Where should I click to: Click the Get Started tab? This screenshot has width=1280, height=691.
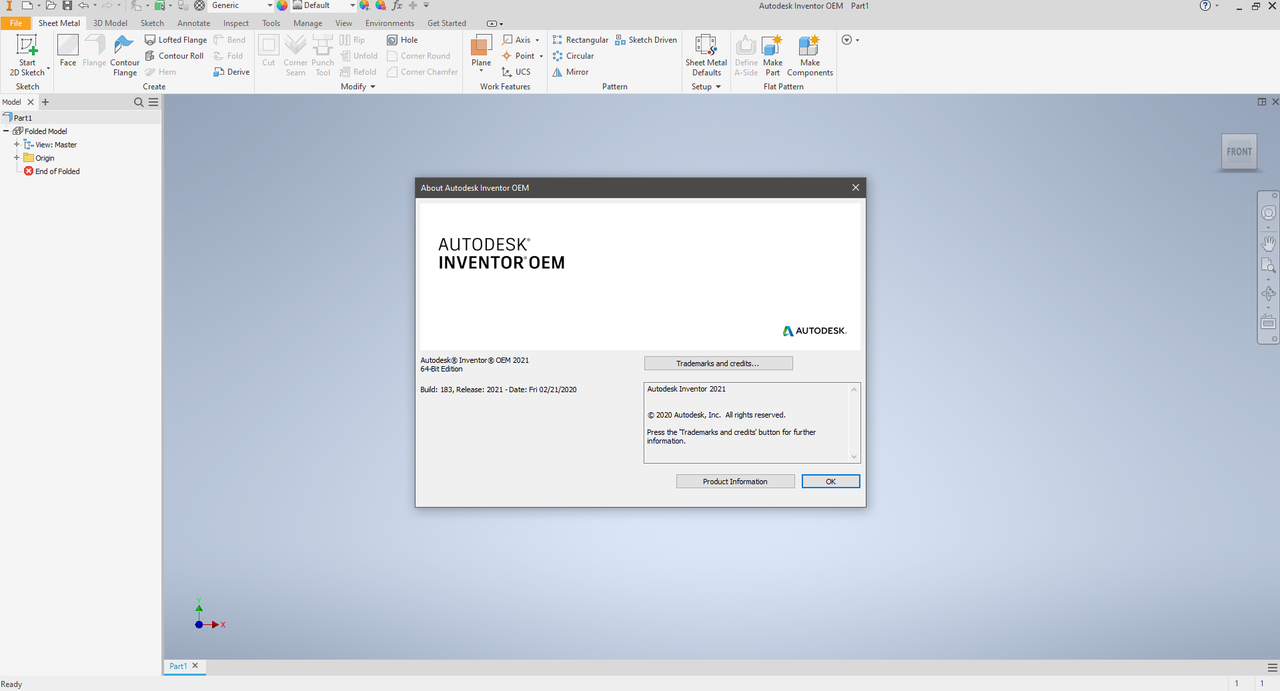click(x=447, y=23)
